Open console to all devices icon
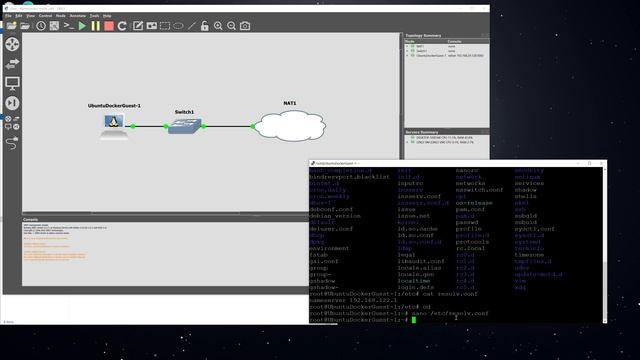Viewport: 640px width, 360px height. coord(69,26)
